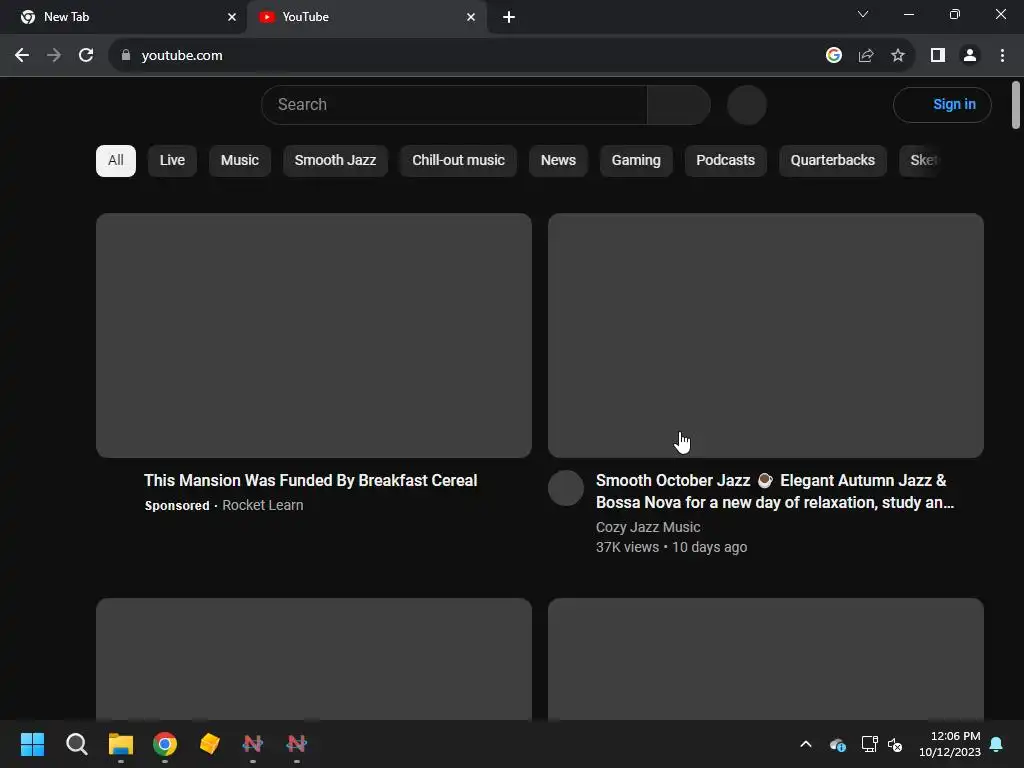
Task: Click the '37K views' text
Action: [627, 547]
